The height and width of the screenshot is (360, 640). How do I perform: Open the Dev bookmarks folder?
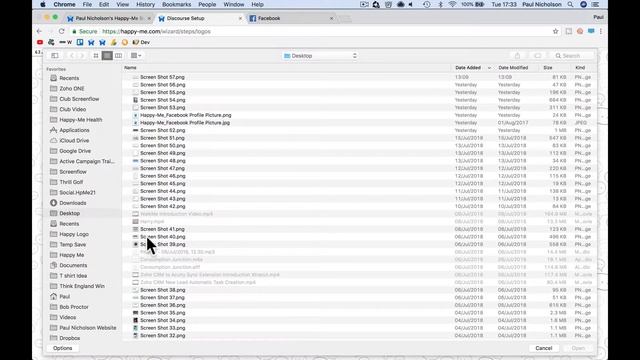[x=141, y=42]
